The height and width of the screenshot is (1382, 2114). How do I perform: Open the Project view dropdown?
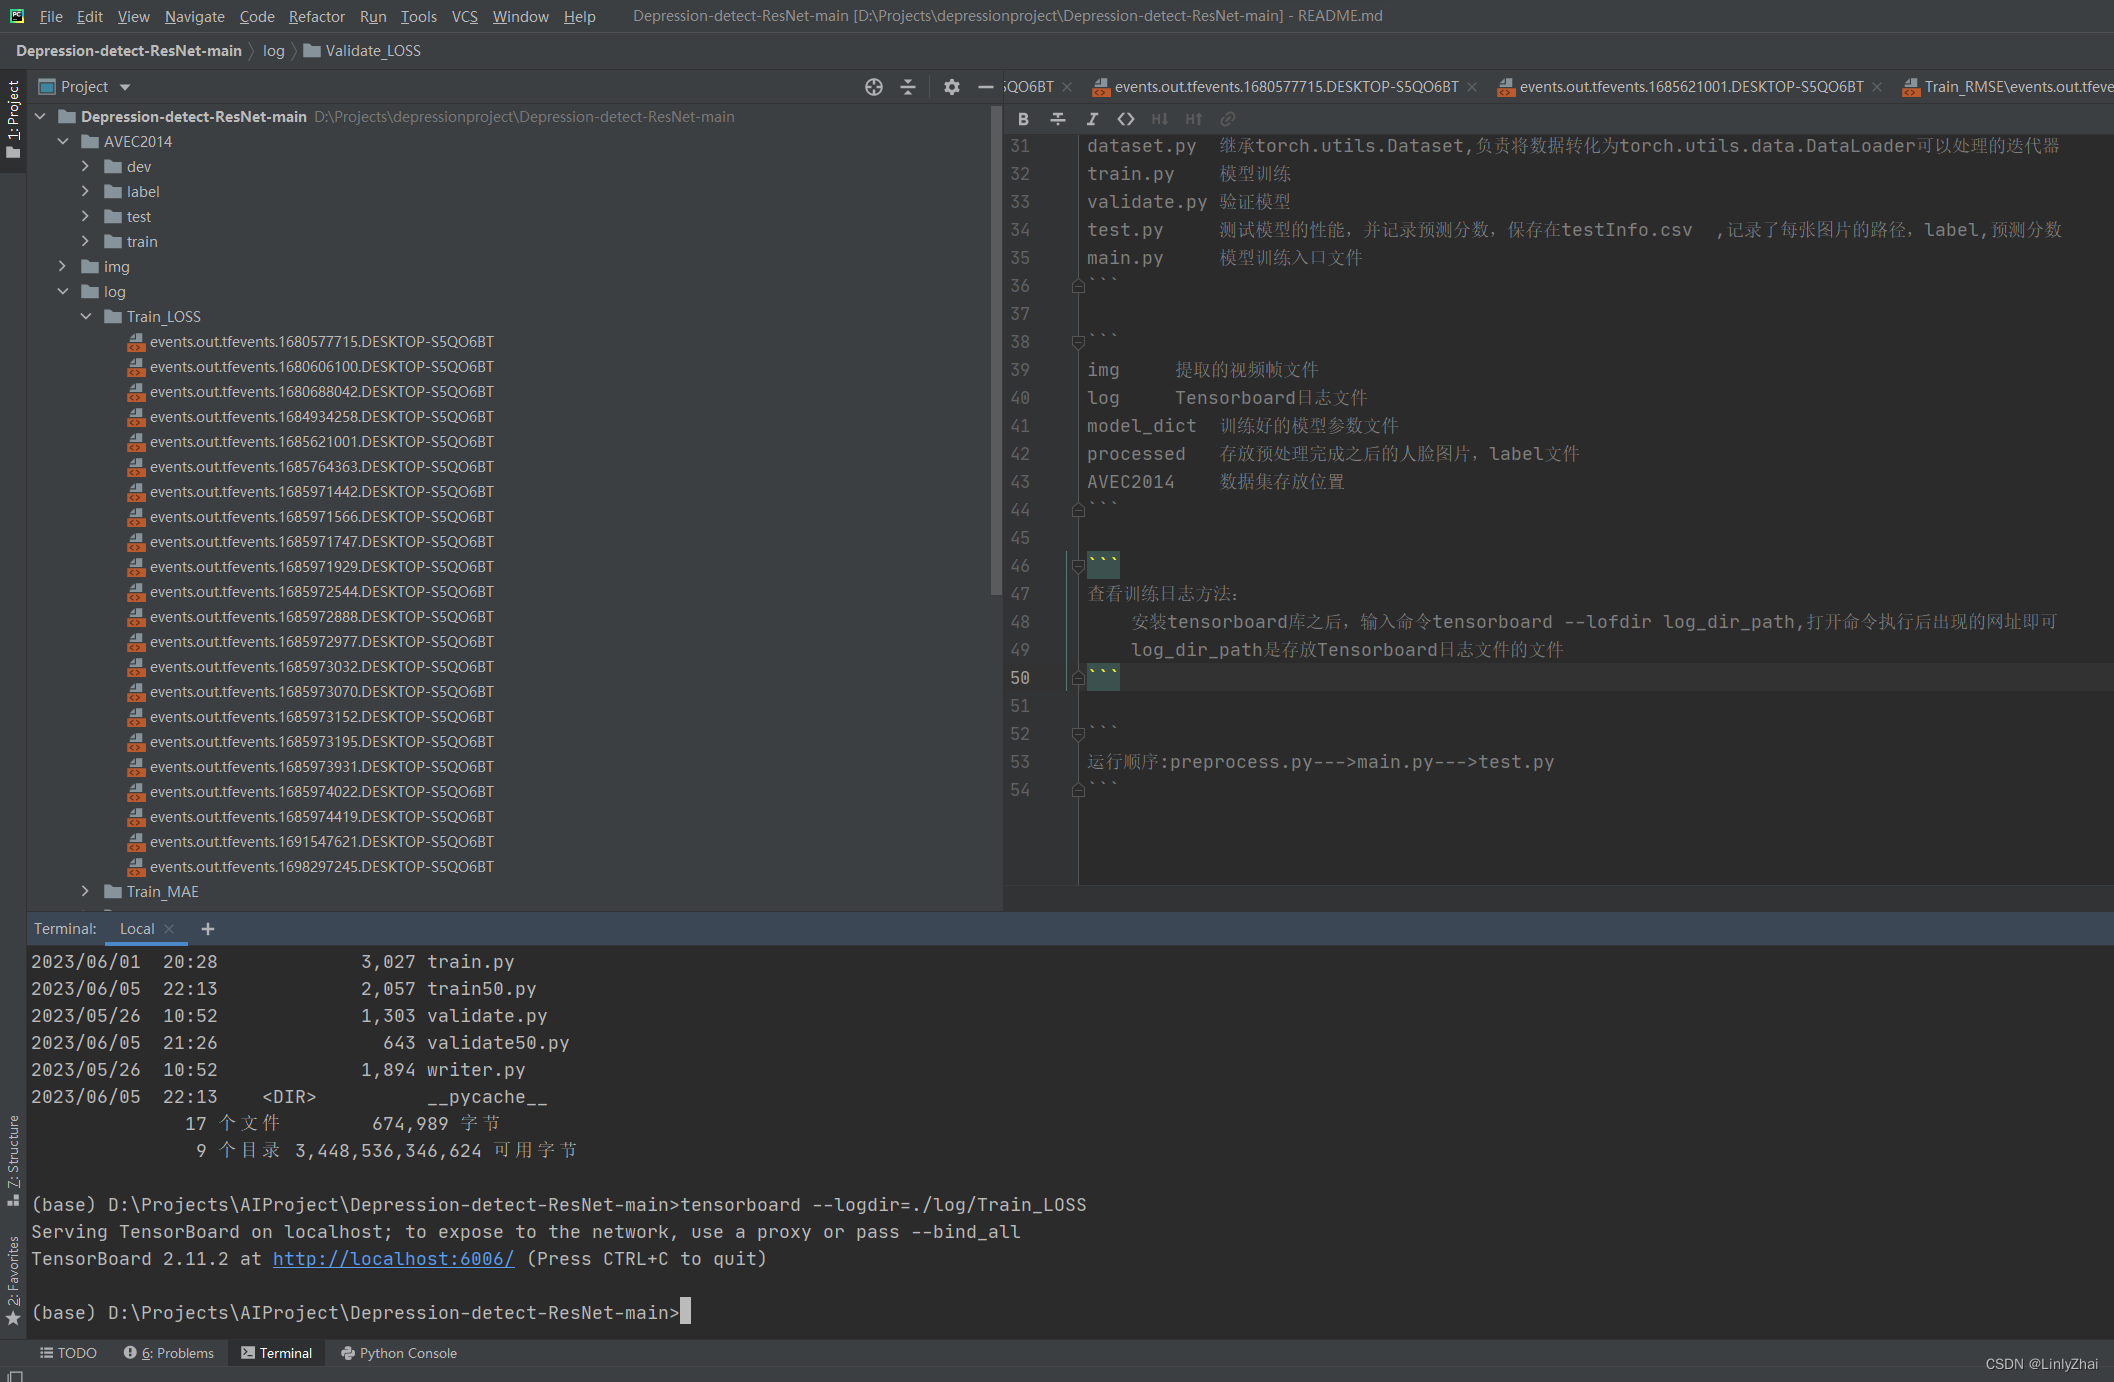[124, 86]
